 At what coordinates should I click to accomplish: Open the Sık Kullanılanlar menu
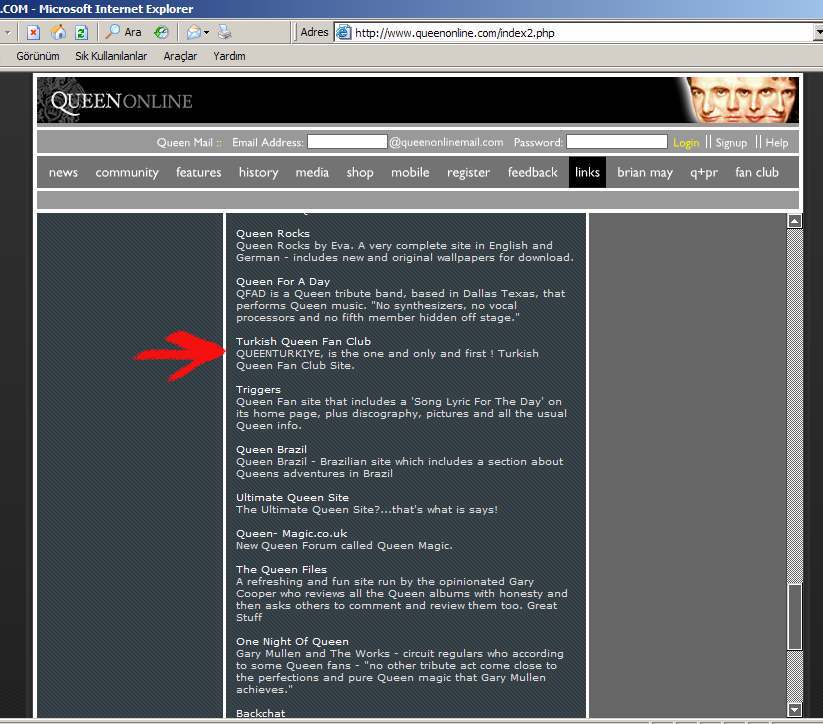coord(111,56)
